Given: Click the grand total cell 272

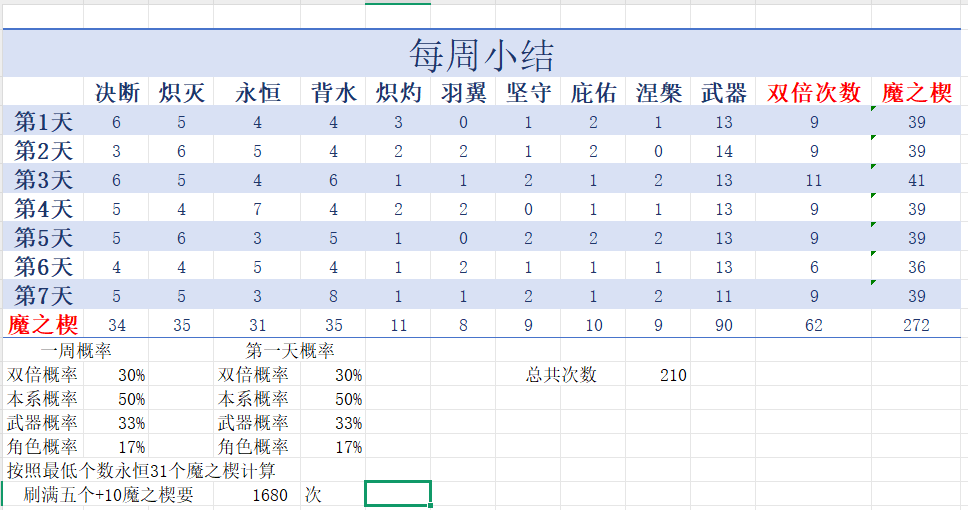Looking at the screenshot, I should [x=915, y=325].
